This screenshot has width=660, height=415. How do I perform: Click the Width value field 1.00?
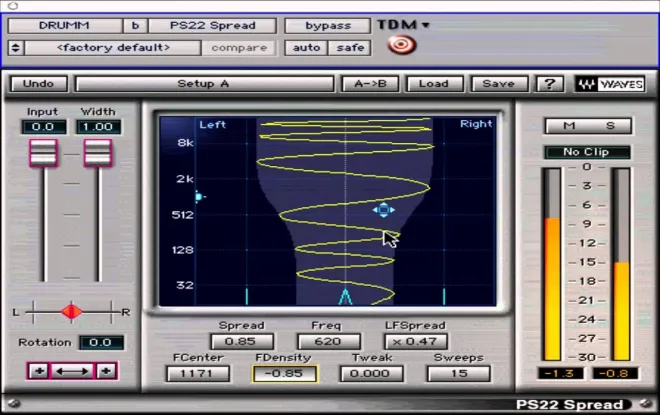pyautogui.click(x=98, y=127)
